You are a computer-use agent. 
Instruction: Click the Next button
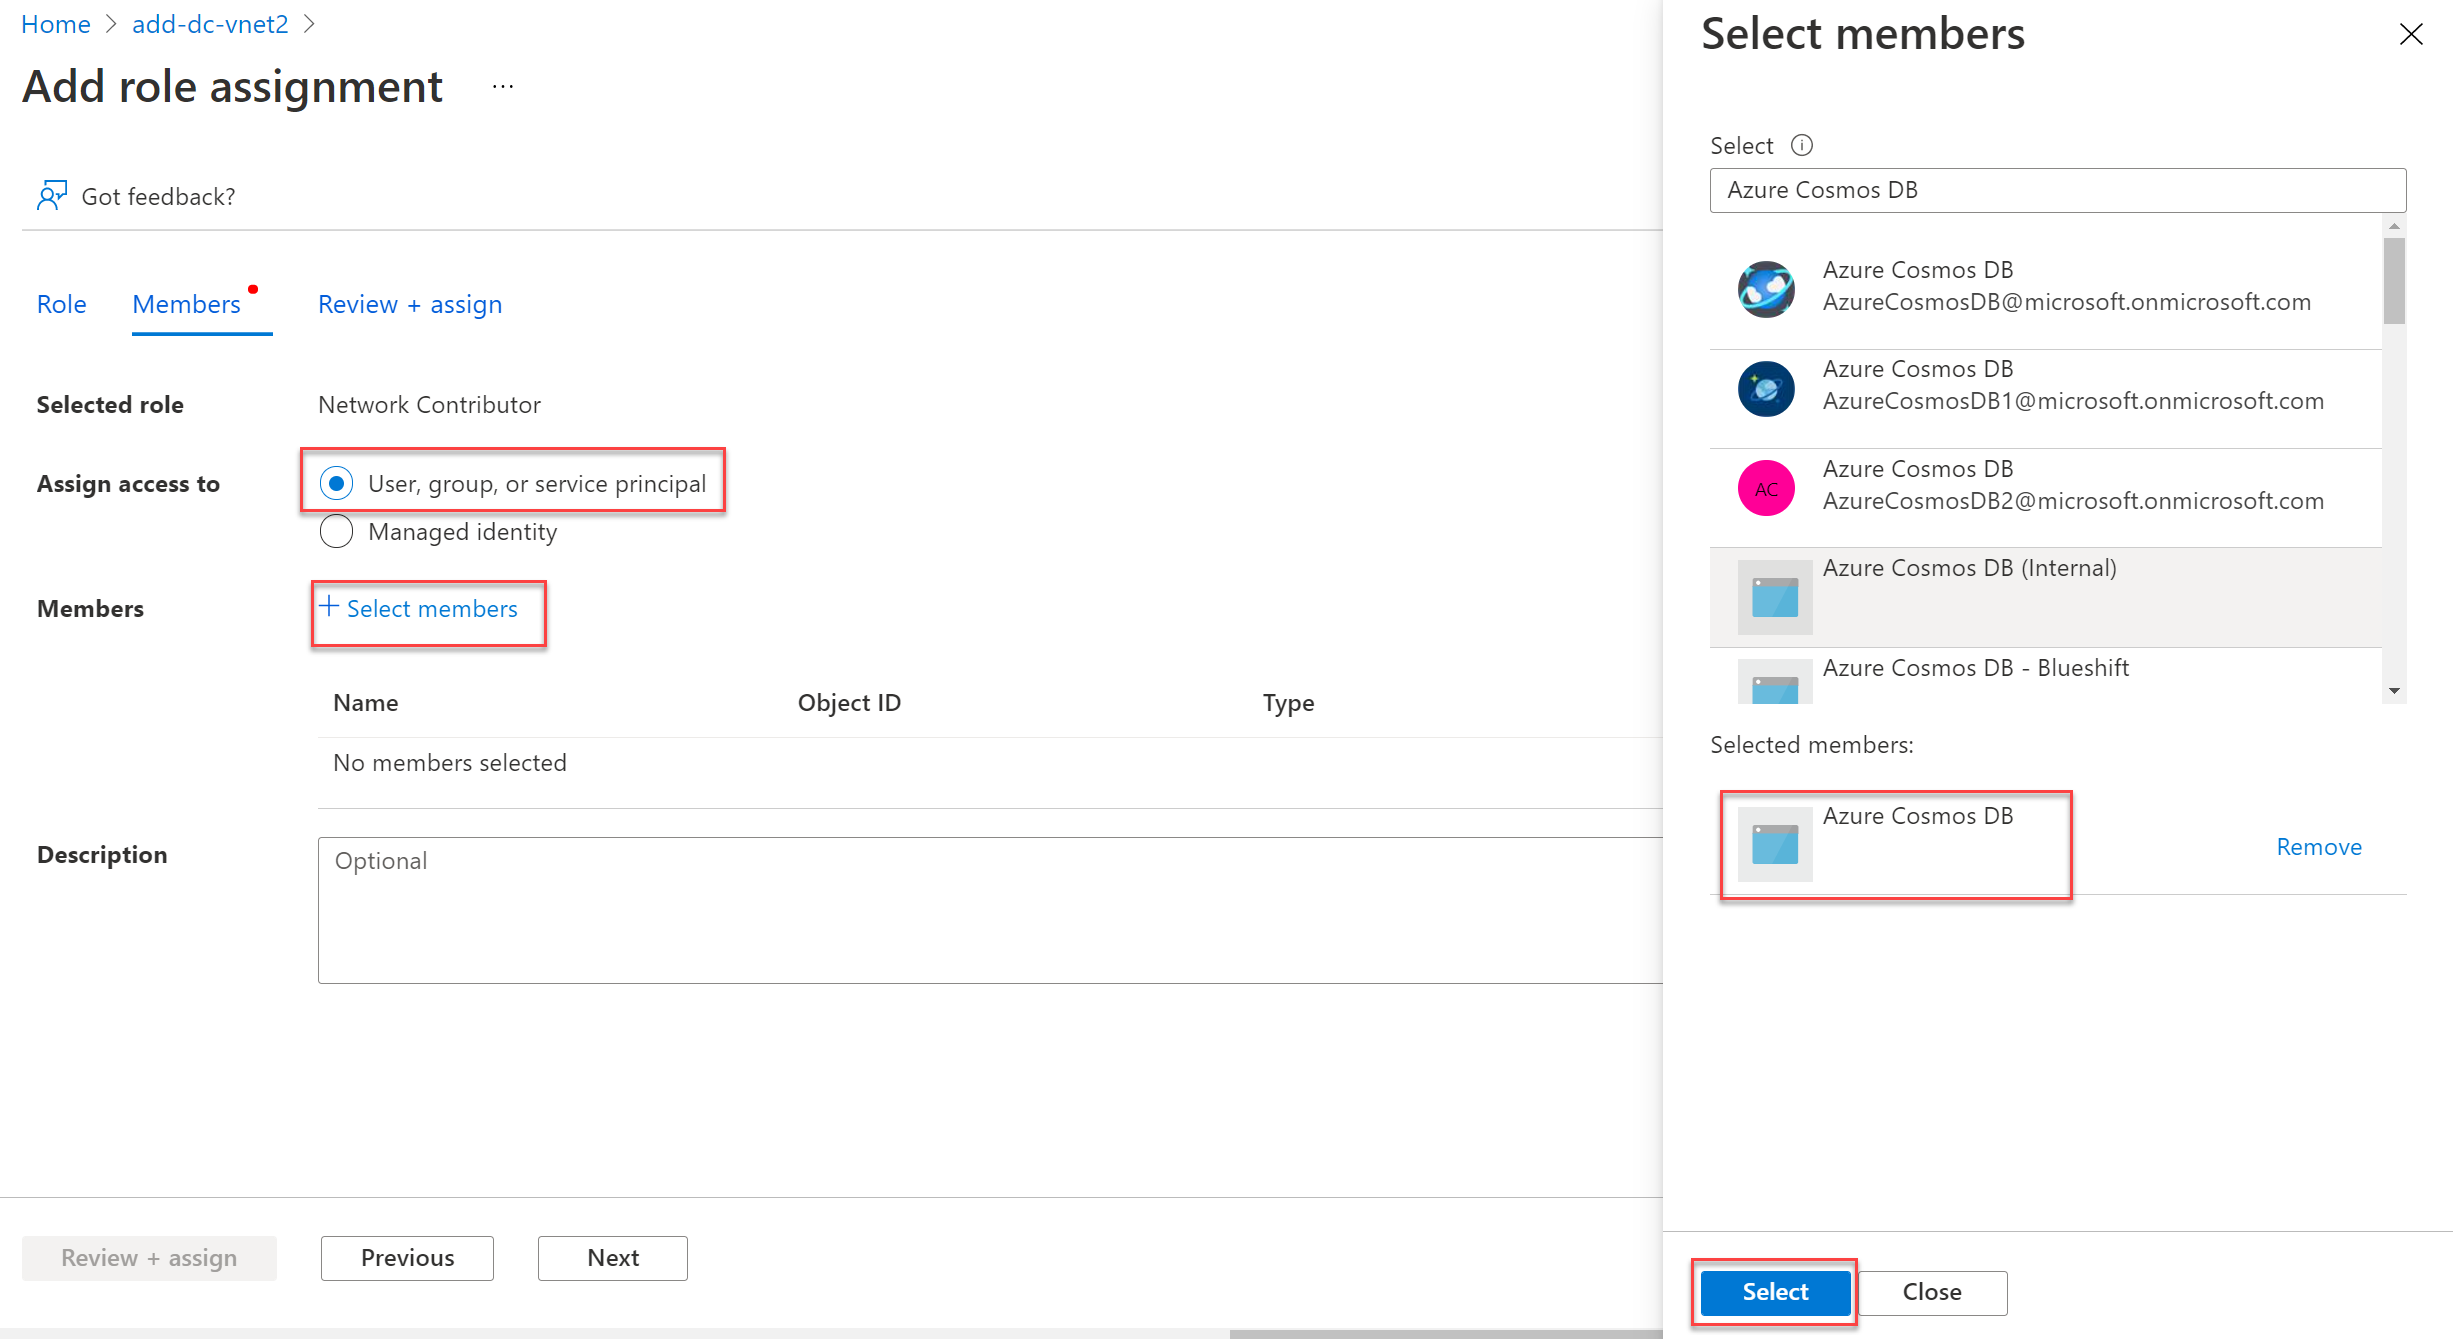[x=612, y=1257]
